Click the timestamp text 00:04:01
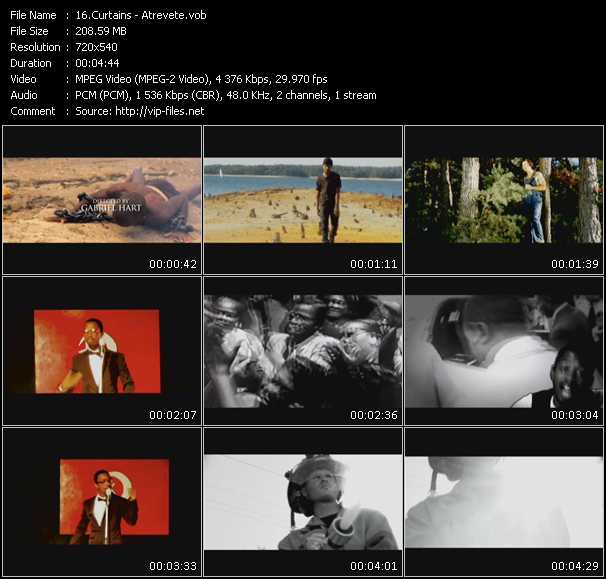 pos(374,566)
